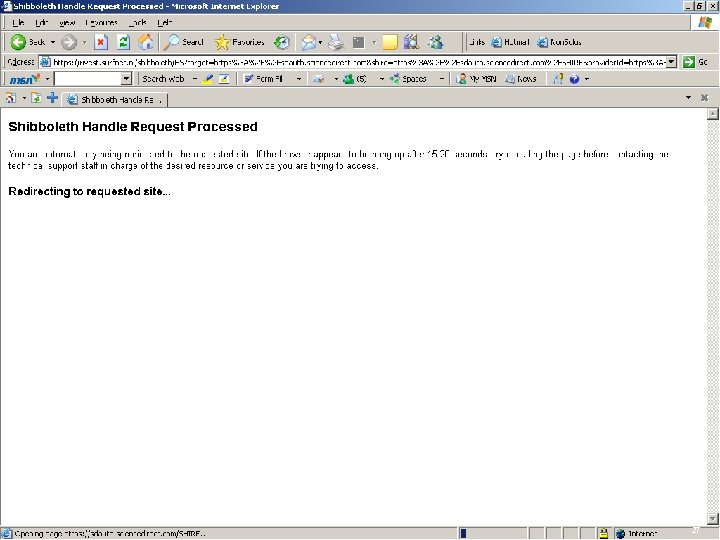The width and height of the screenshot is (720, 540).
Task: Click the Messenger contacts (5) toolbar button
Action: [x=355, y=79]
